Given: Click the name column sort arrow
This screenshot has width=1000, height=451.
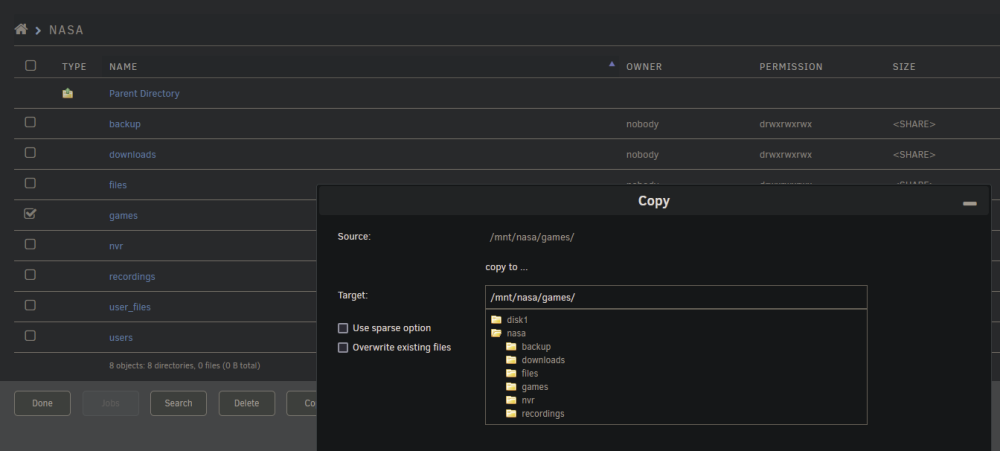Looking at the screenshot, I should pyautogui.click(x=612, y=64).
